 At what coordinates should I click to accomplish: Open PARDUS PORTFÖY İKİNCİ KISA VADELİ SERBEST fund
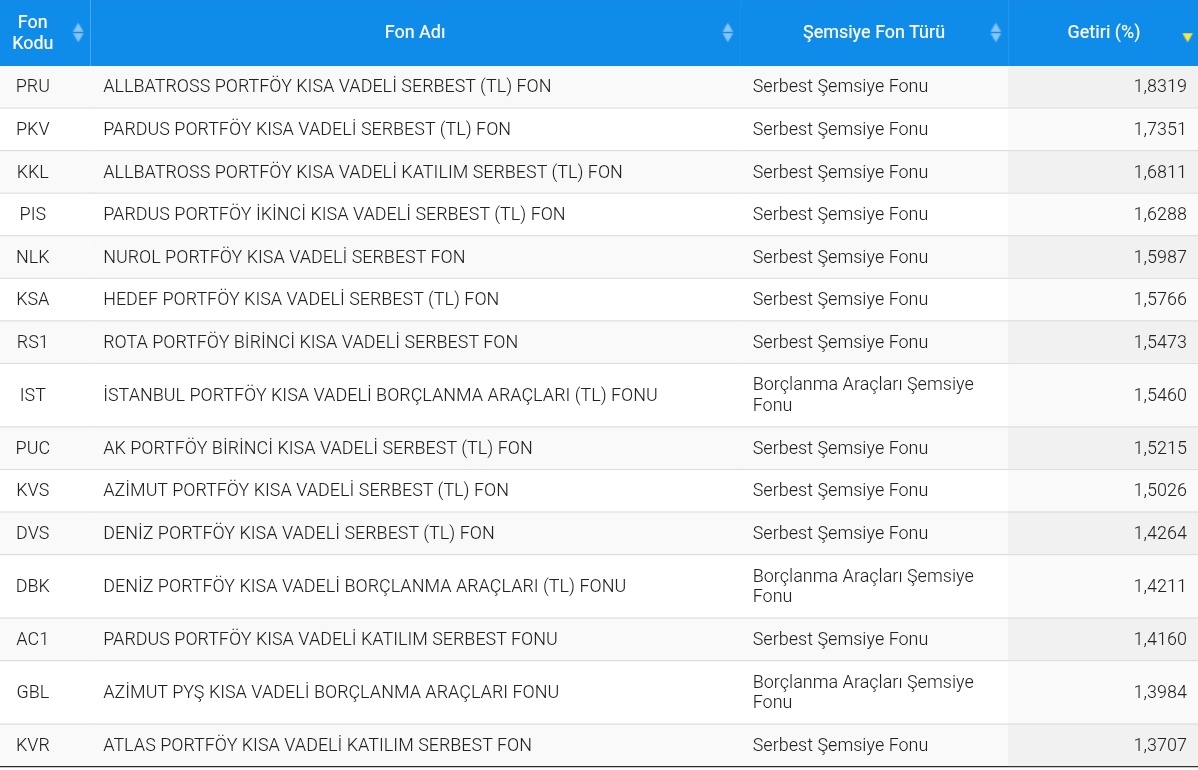[x=334, y=214]
